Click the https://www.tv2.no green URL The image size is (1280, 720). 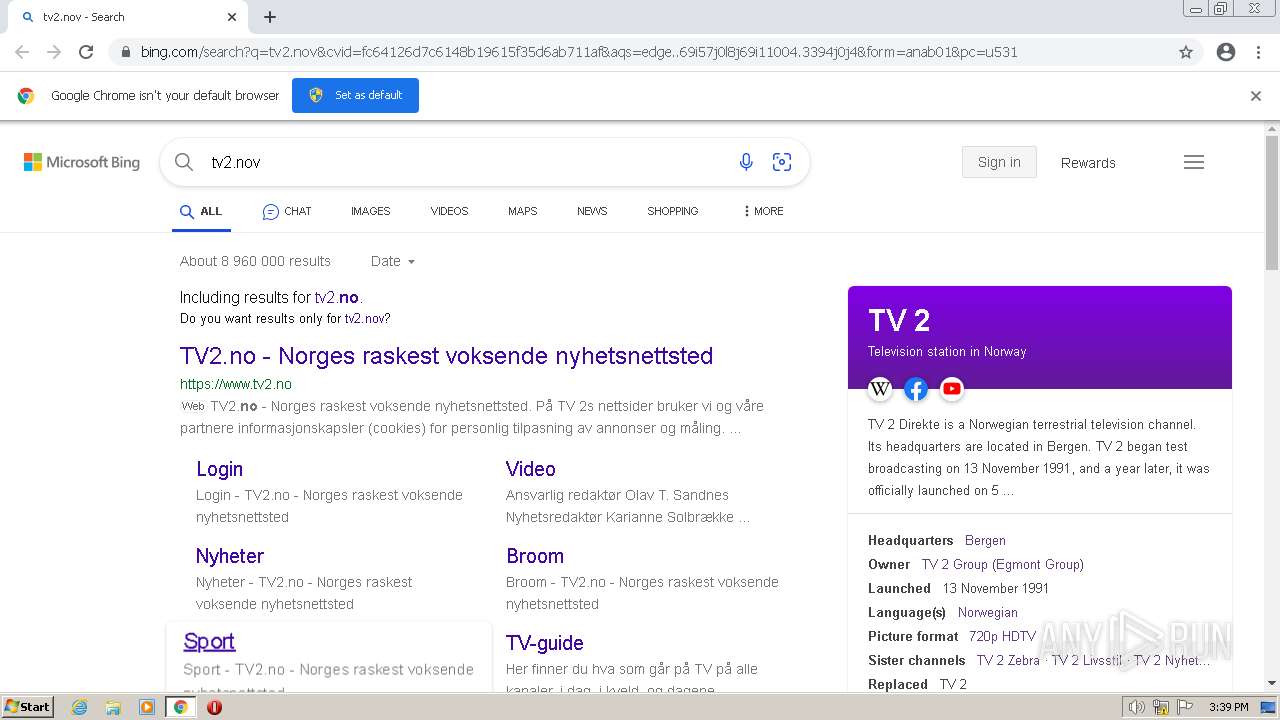pos(236,384)
